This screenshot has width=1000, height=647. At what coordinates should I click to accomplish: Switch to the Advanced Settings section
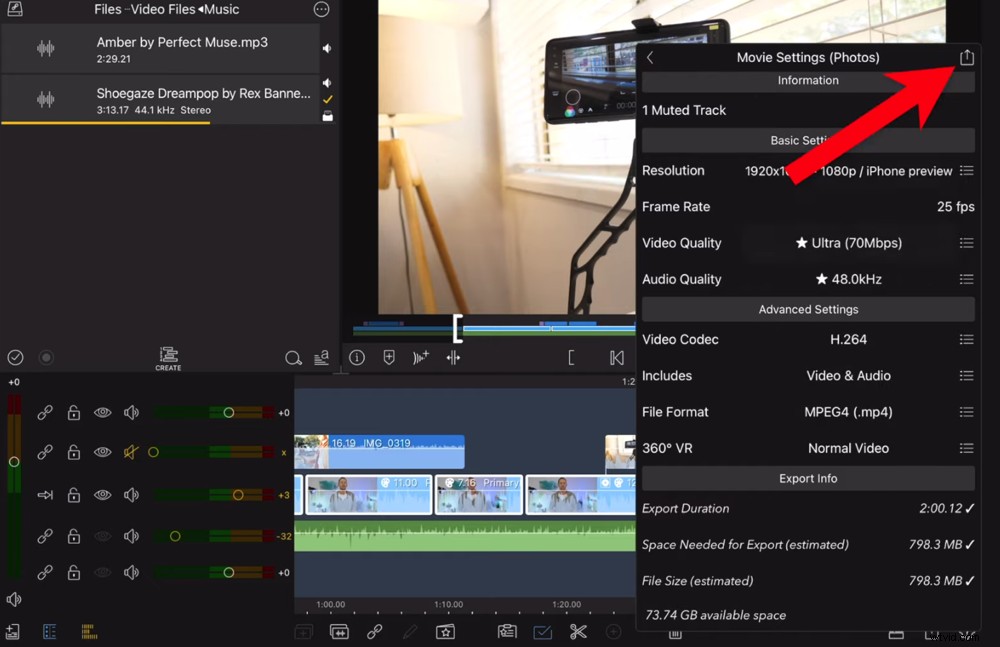[x=808, y=309]
